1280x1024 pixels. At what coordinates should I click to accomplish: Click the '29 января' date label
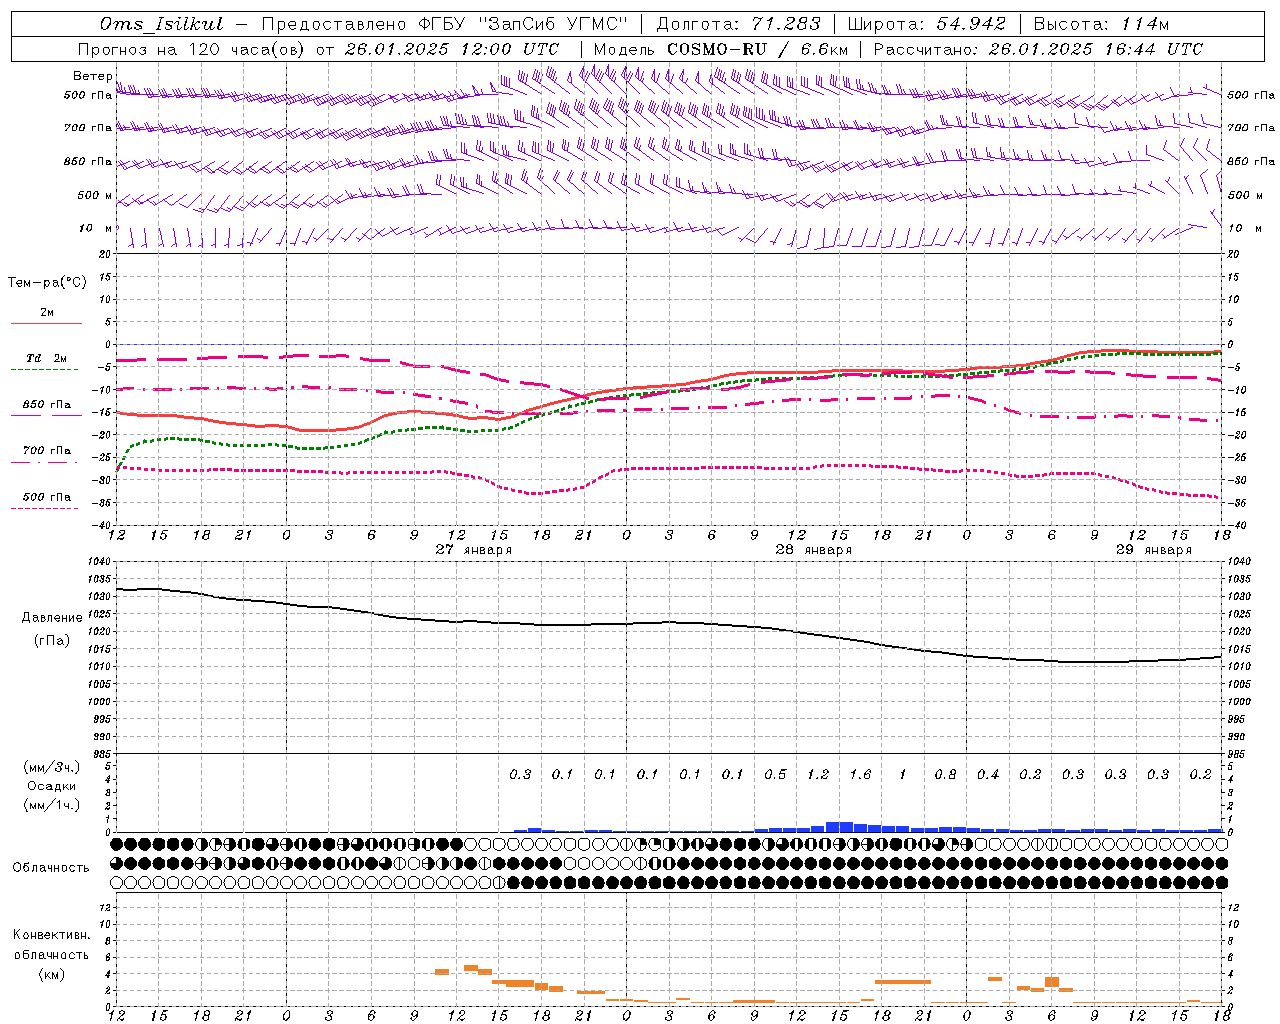click(x=1154, y=549)
